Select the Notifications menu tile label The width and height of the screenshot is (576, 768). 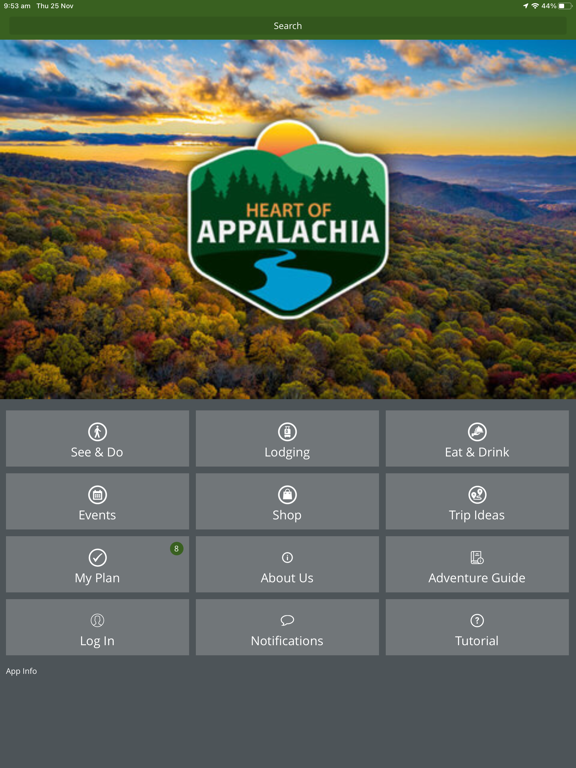tap(287, 641)
